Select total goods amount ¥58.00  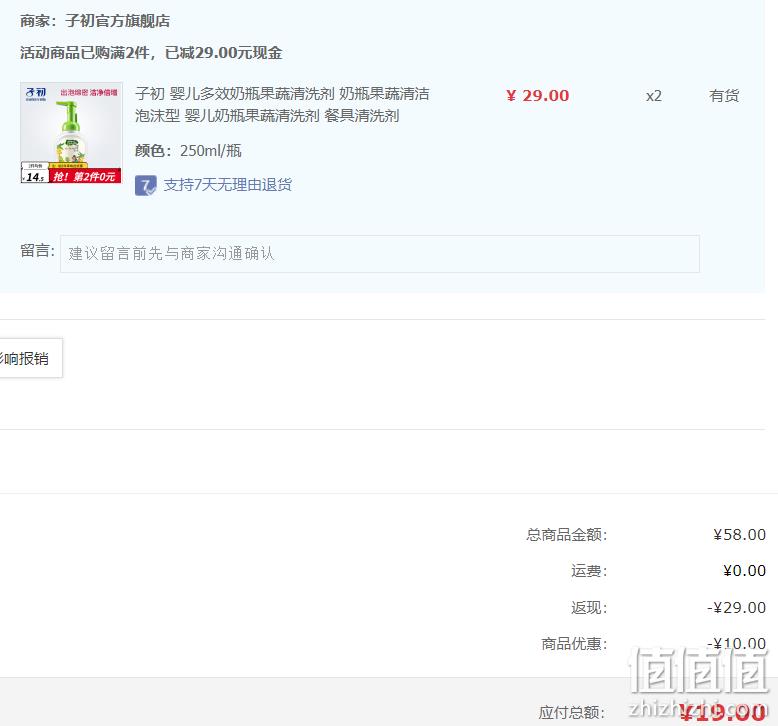pos(739,534)
